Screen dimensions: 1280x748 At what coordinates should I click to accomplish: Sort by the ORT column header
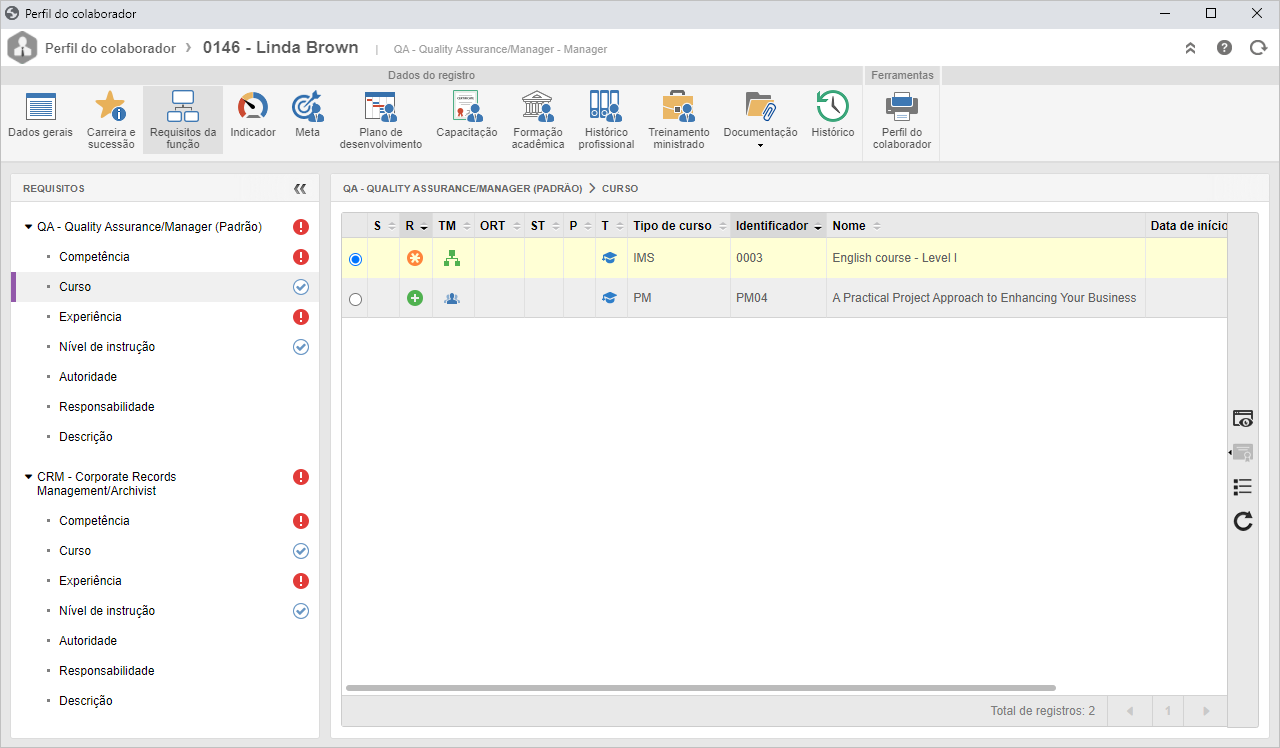coord(499,226)
